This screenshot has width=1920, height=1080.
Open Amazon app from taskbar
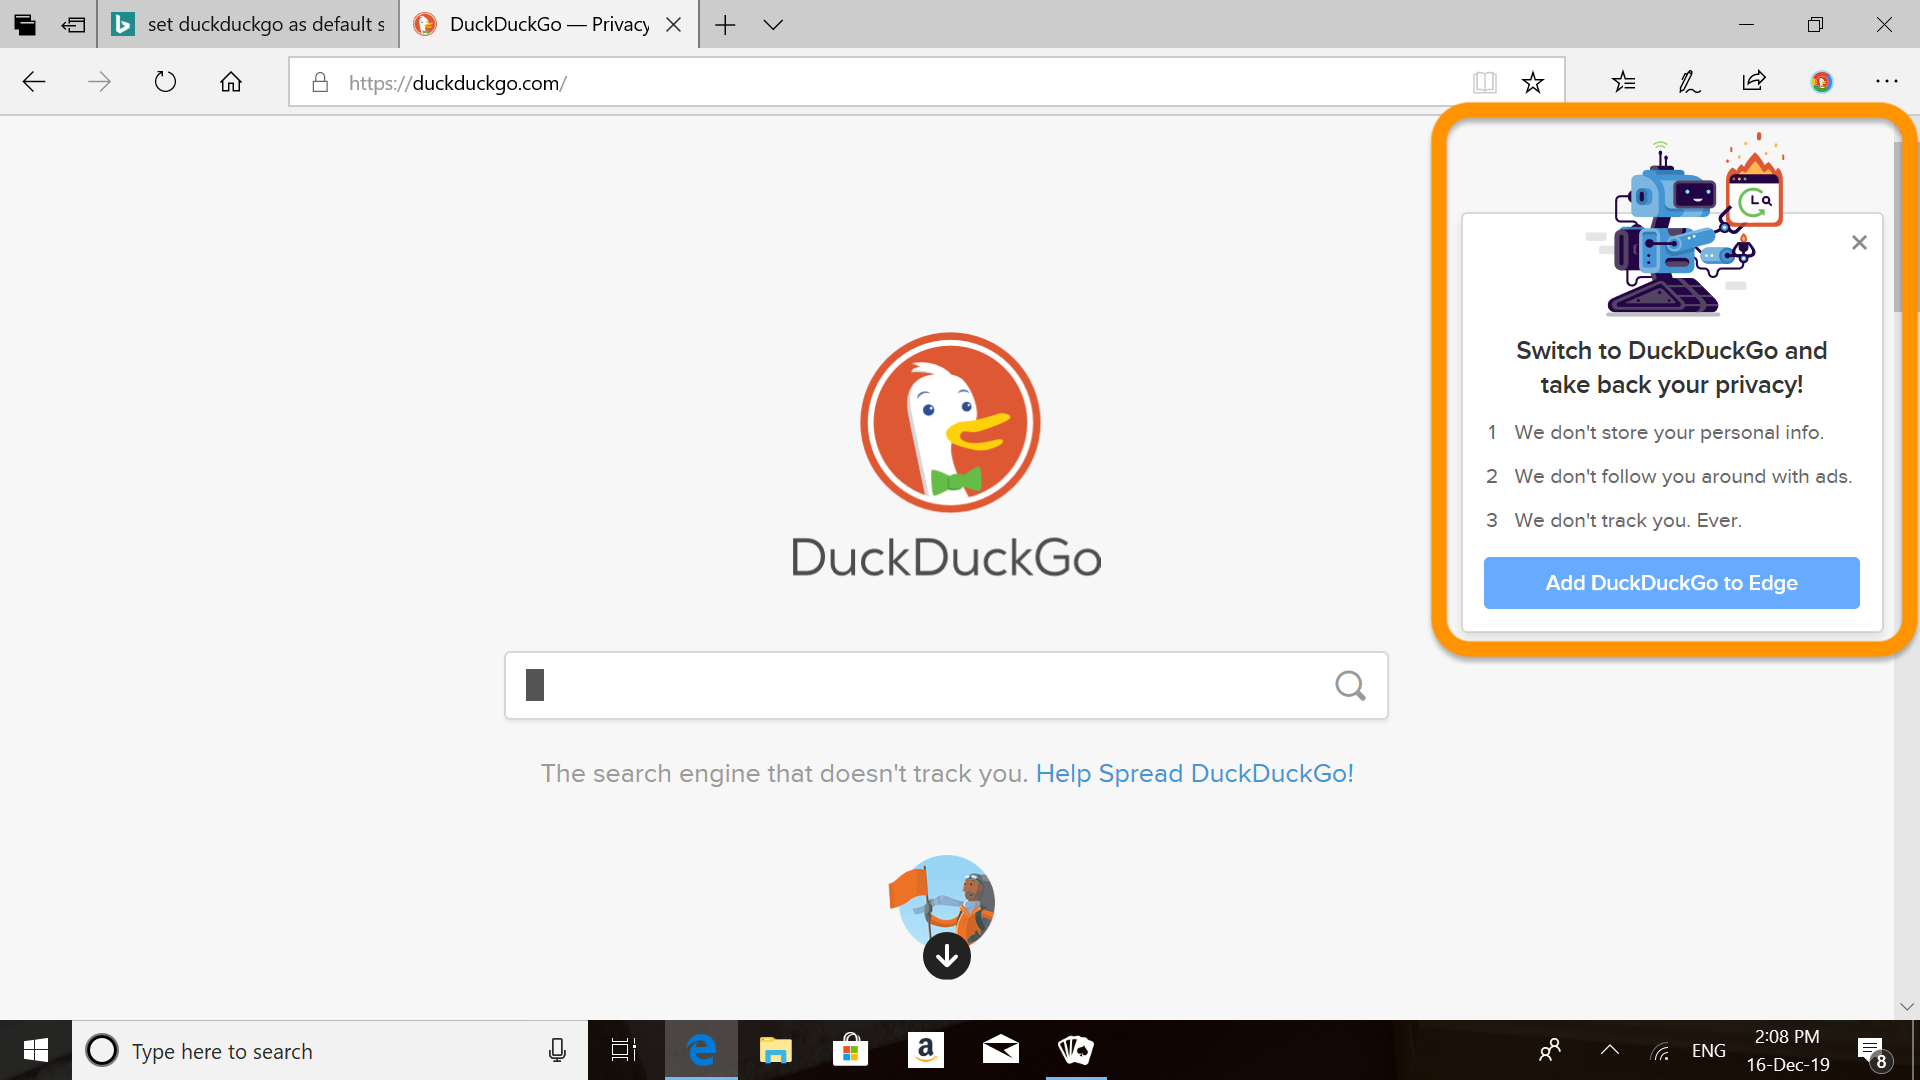click(x=926, y=1050)
